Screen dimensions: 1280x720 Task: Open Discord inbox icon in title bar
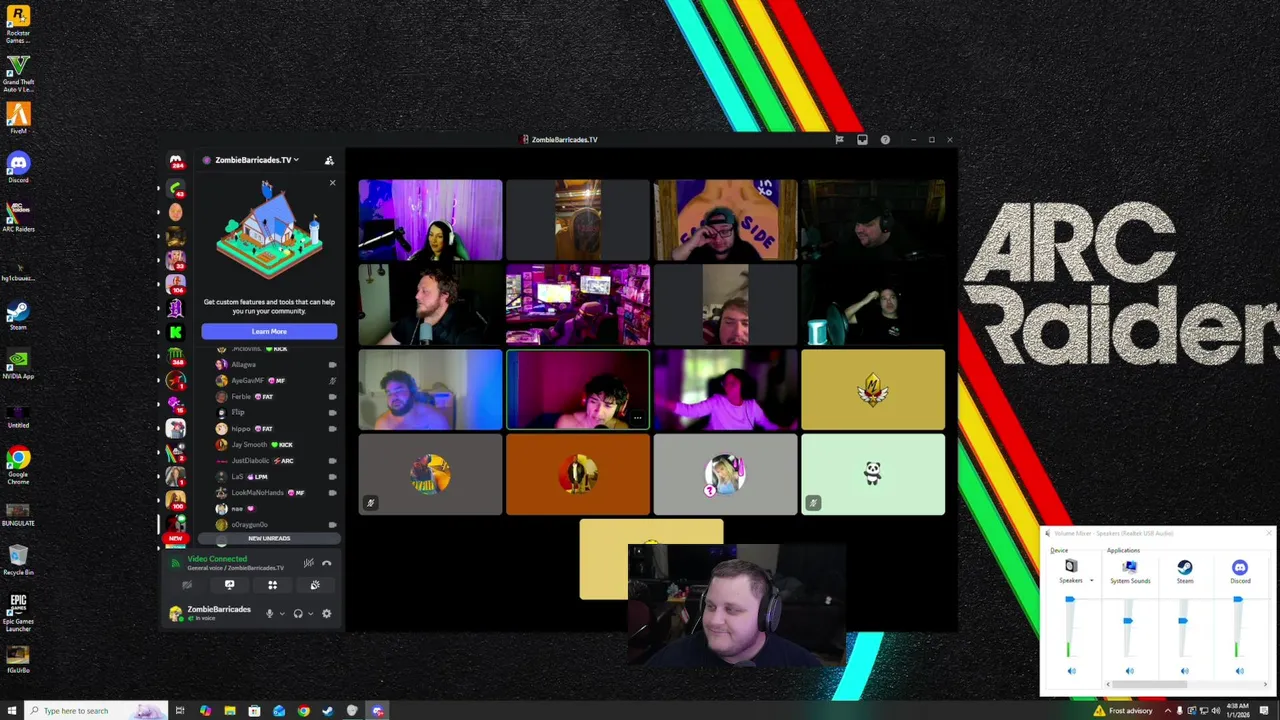[862, 140]
